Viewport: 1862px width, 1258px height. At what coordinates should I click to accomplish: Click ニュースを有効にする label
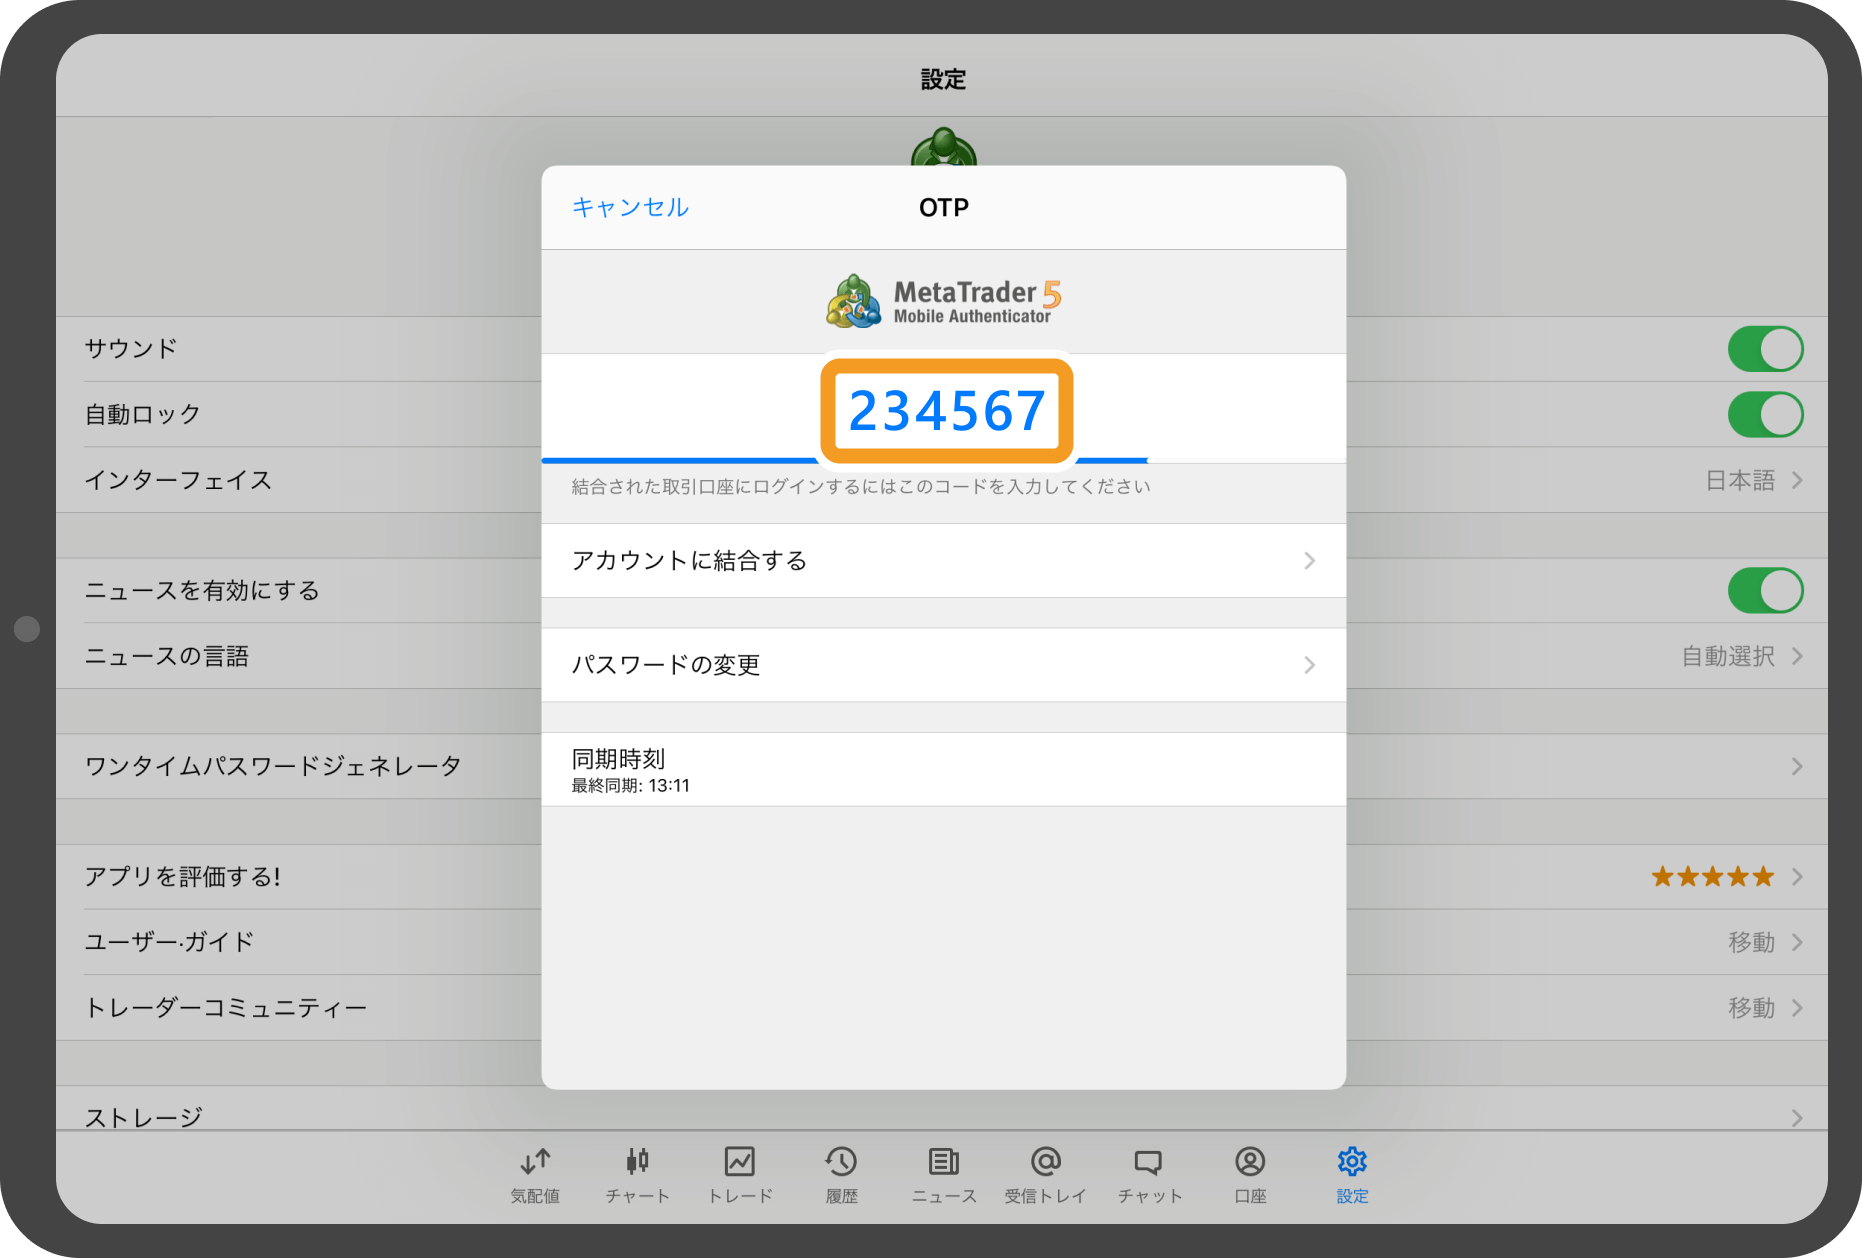click(202, 590)
